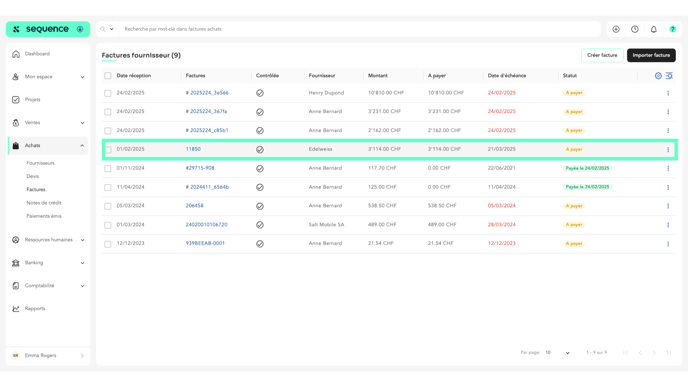Select checkbox for invoice 939BEEAB-0001 row
The width and height of the screenshot is (688, 387).
pyautogui.click(x=108, y=244)
